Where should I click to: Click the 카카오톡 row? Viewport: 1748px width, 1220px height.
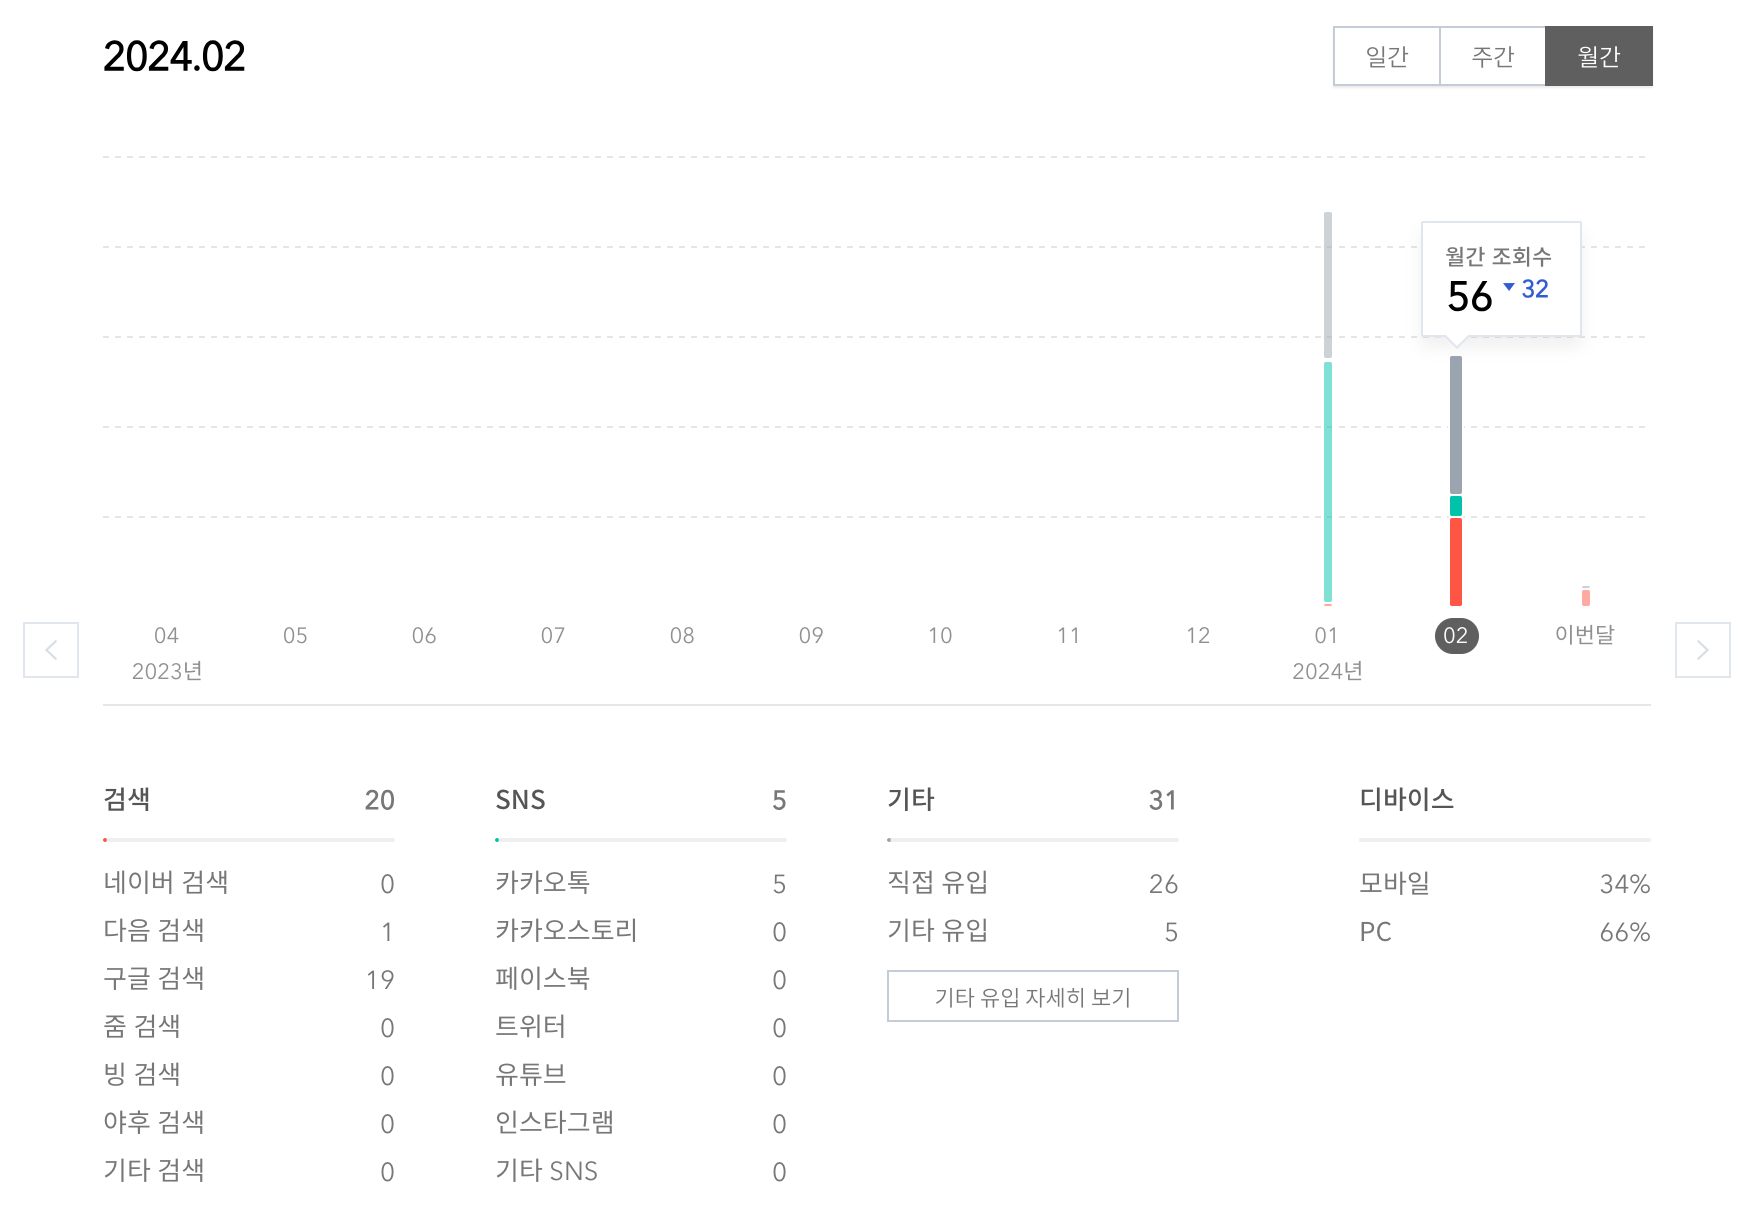click(641, 883)
